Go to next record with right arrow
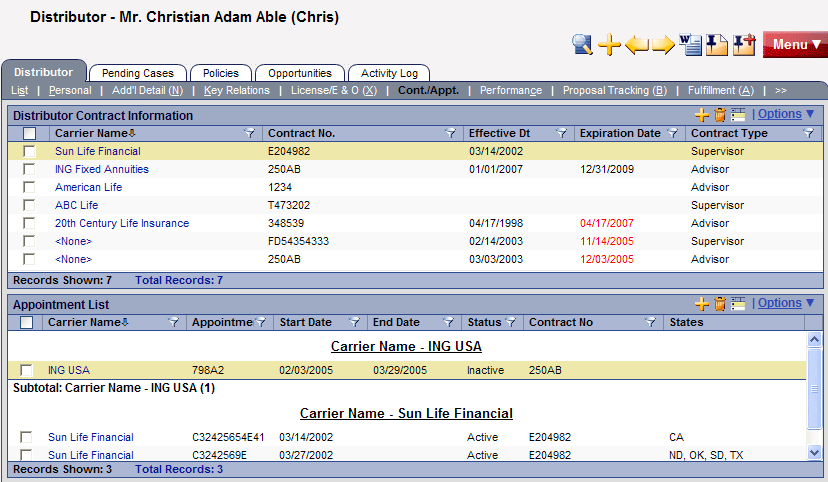 pos(663,45)
